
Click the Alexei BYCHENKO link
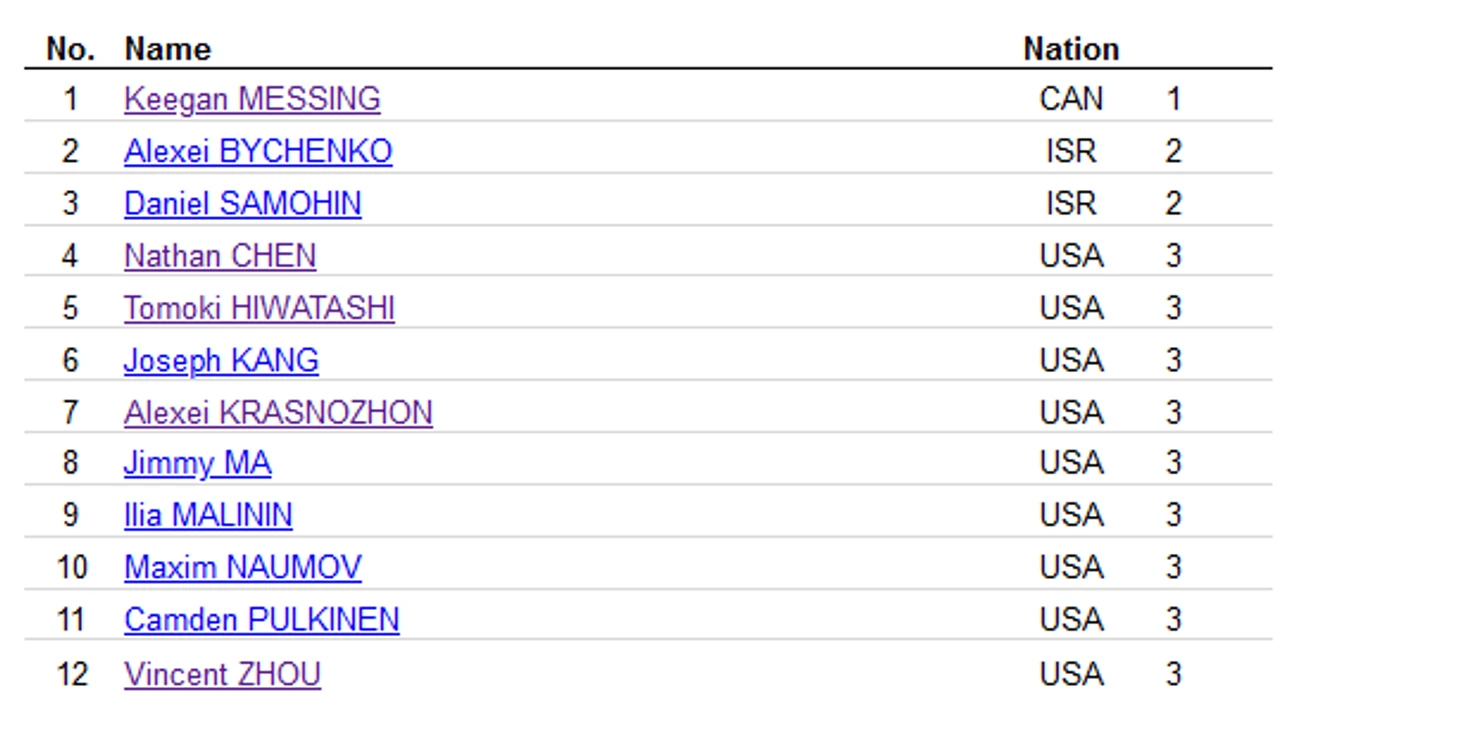tap(258, 151)
